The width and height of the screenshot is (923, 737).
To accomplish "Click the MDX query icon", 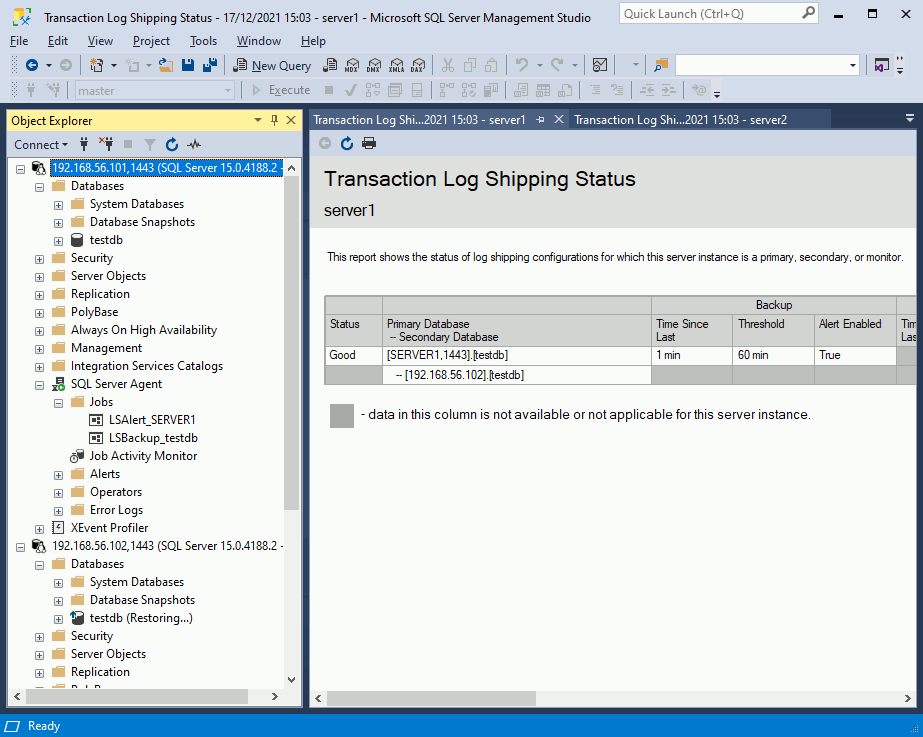I will point(352,65).
